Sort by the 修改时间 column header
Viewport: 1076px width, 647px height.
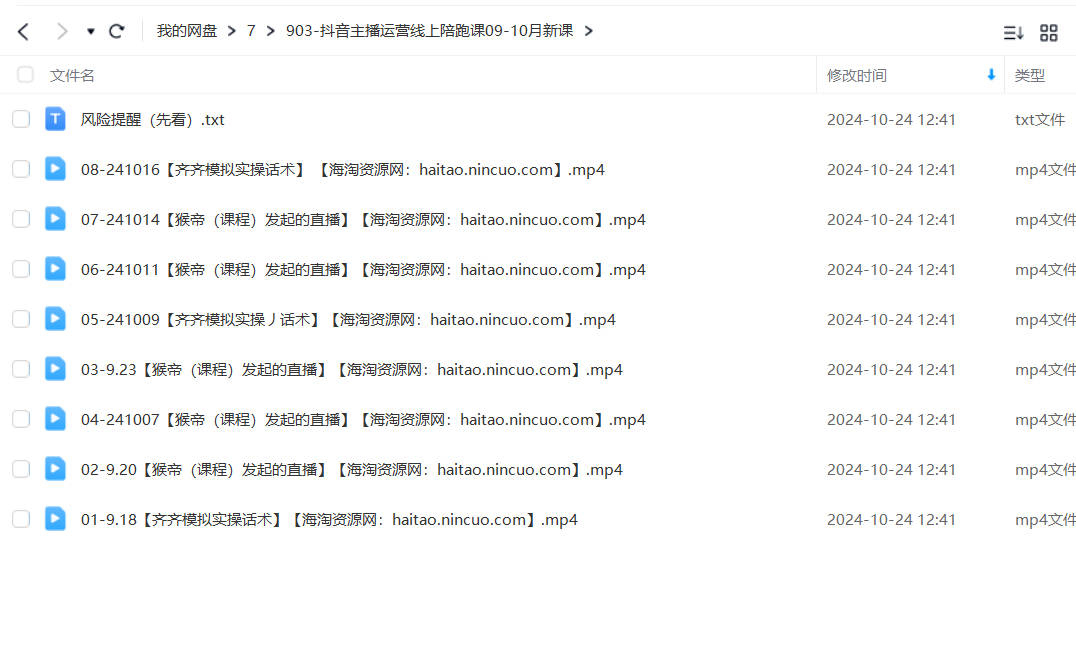(856, 75)
